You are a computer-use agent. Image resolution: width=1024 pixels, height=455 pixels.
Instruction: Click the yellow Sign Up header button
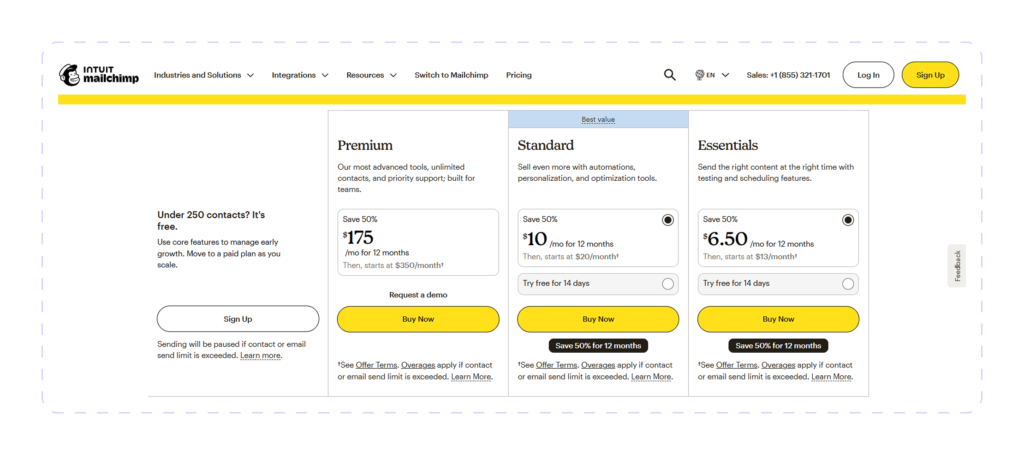click(x=930, y=75)
